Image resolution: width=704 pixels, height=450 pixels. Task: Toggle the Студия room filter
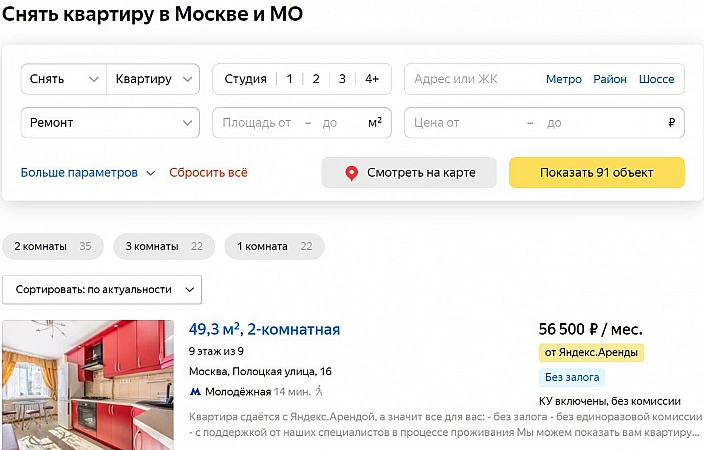coord(245,79)
